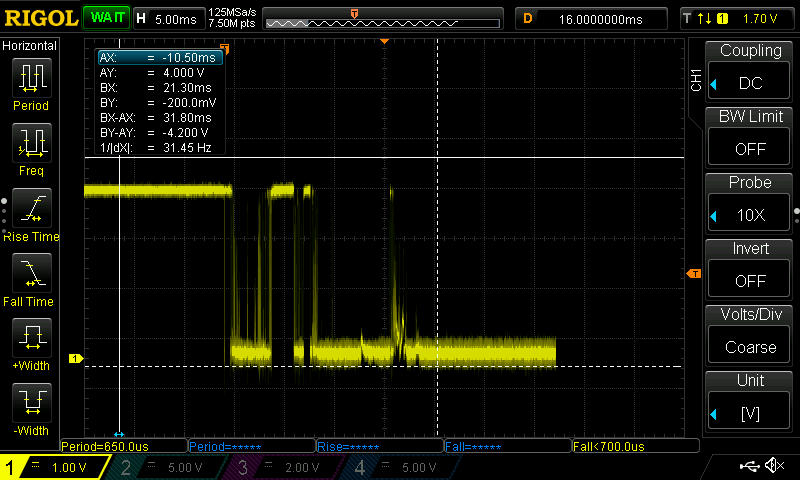Click the delay 16.0000000ms field
Screen dimensions: 800x480
tap(592, 18)
